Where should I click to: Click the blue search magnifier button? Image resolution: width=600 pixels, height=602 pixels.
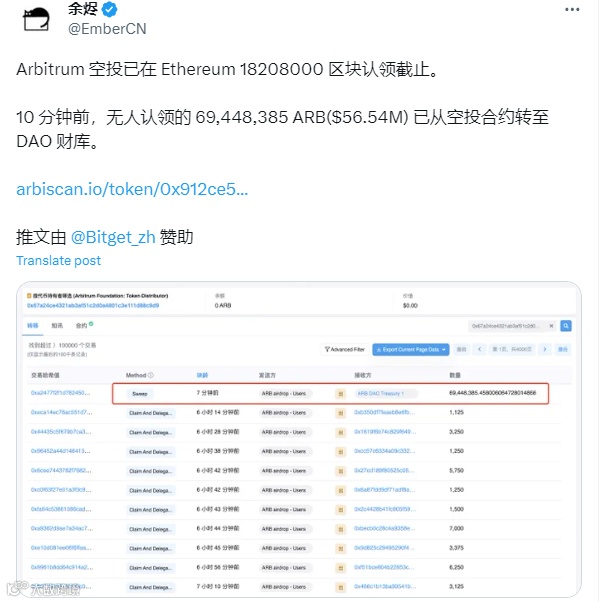pos(565,326)
